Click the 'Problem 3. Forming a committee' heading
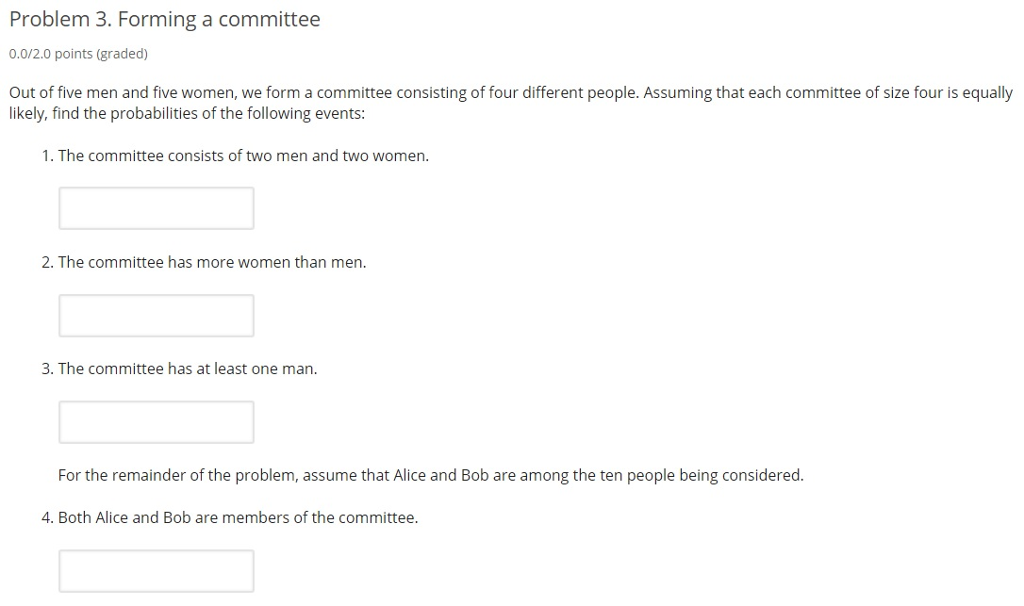Screen dimensions: 1024x606 tap(164, 19)
